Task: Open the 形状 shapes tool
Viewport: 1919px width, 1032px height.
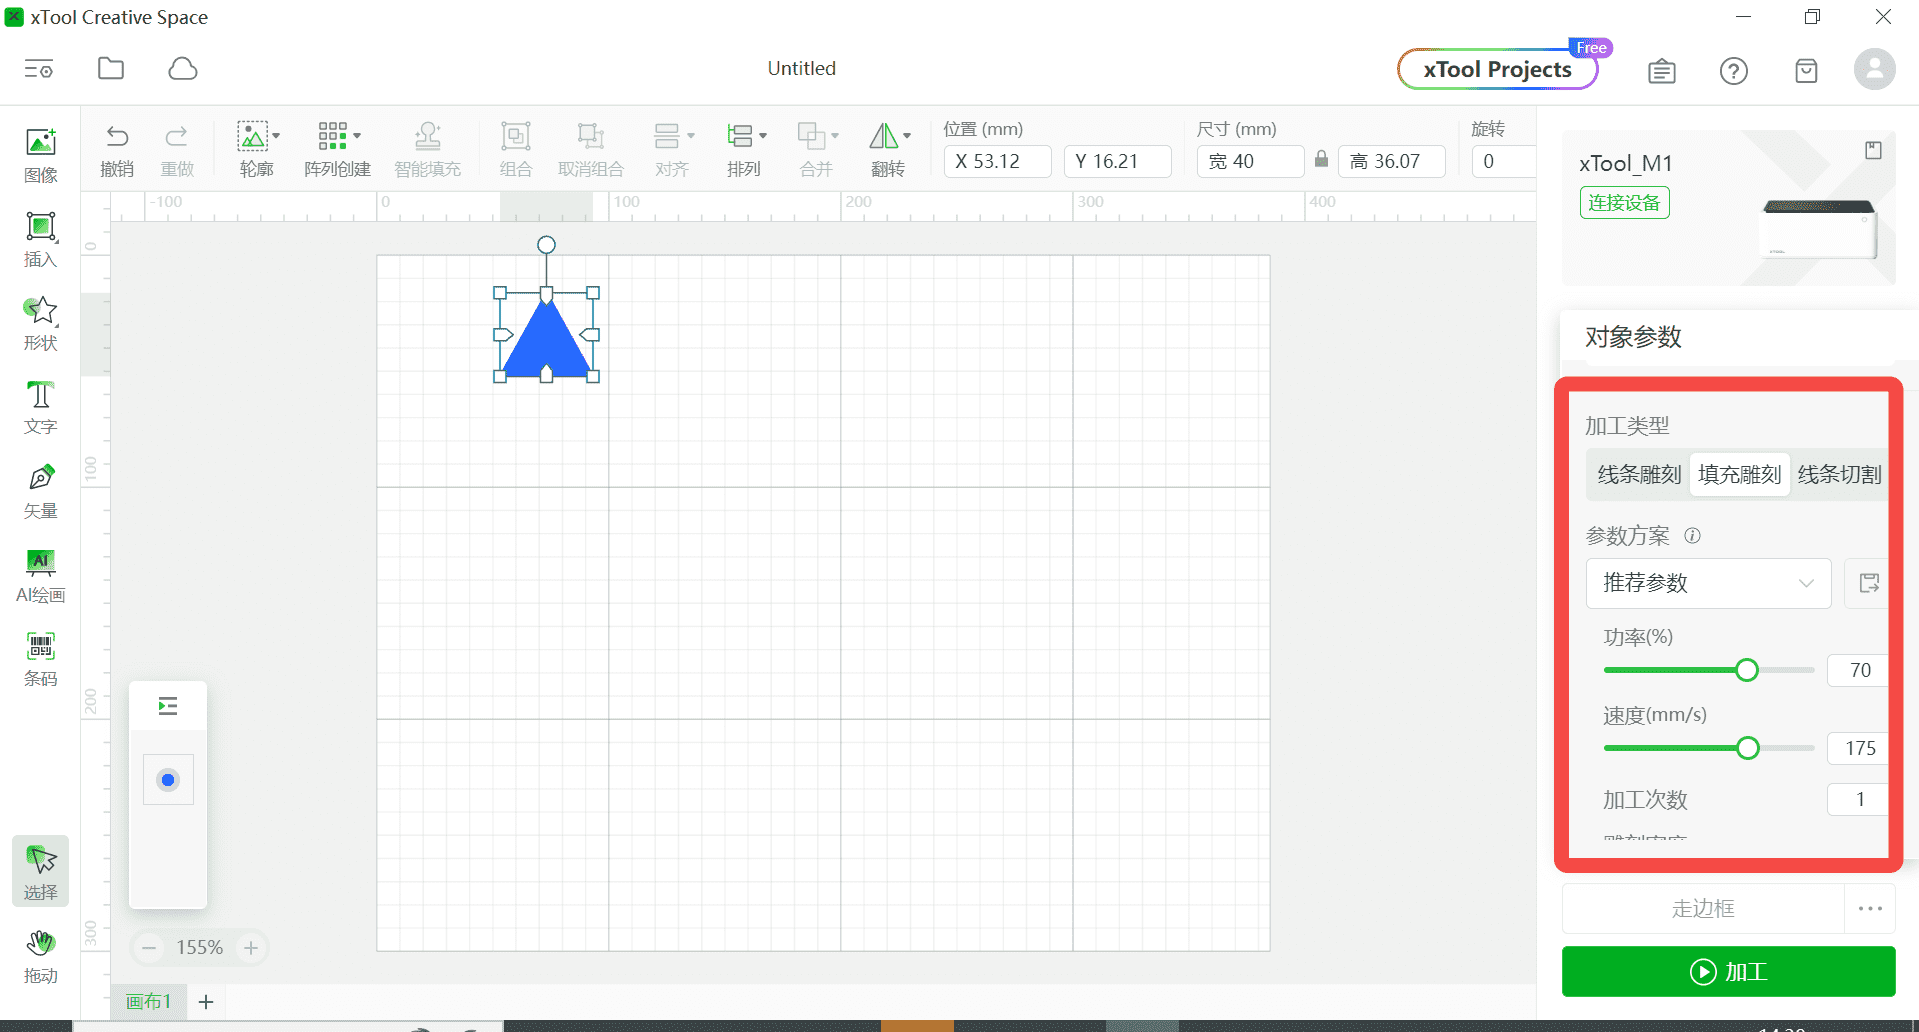Action: click(x=41, y=323)
